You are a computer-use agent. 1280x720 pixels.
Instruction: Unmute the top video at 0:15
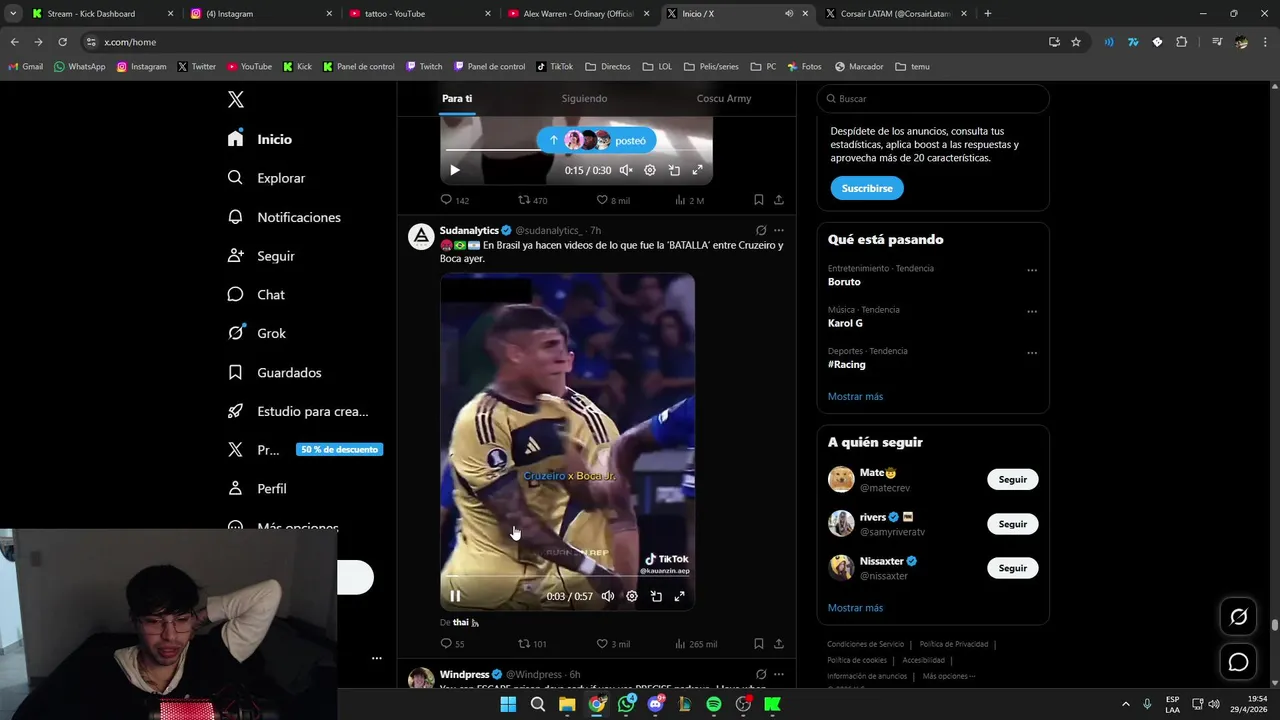(x=626, y=170)
